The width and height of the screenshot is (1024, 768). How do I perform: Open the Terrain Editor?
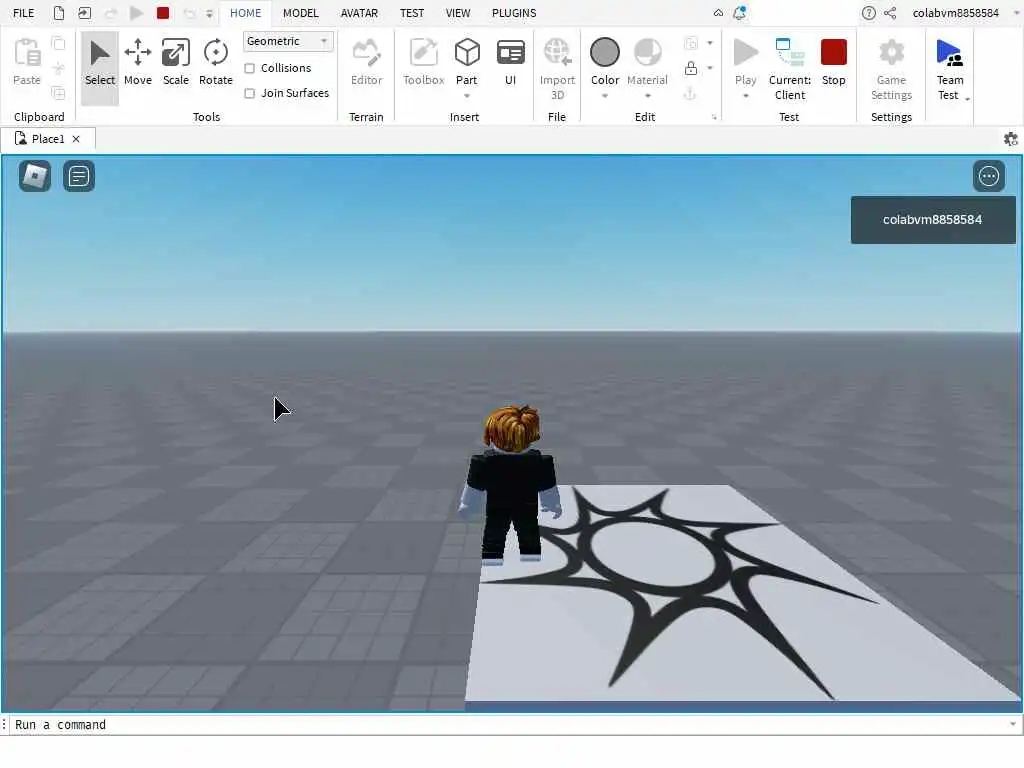coord(366,63)
